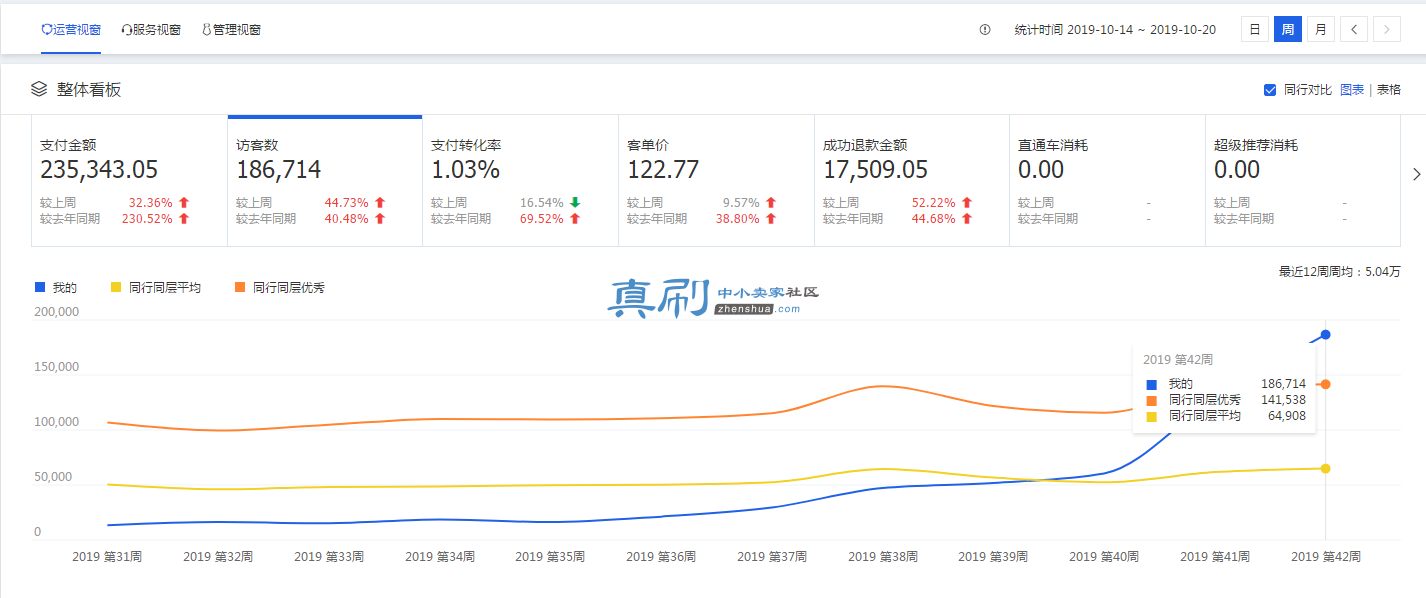Click the 管理视窗 medal icon
The image size is (1426, 598).
(x=207, y=30)
